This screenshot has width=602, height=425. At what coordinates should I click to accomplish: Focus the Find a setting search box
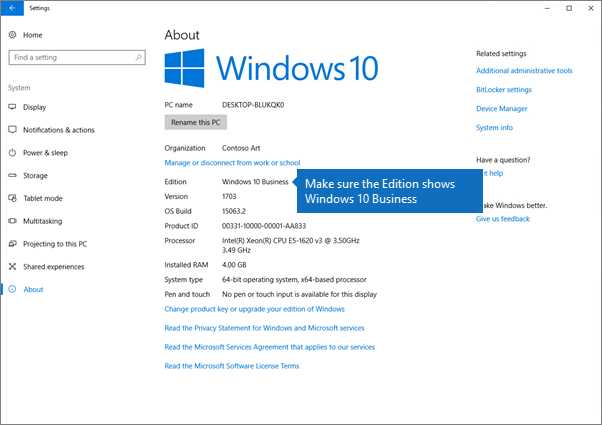tap(77, 57)
